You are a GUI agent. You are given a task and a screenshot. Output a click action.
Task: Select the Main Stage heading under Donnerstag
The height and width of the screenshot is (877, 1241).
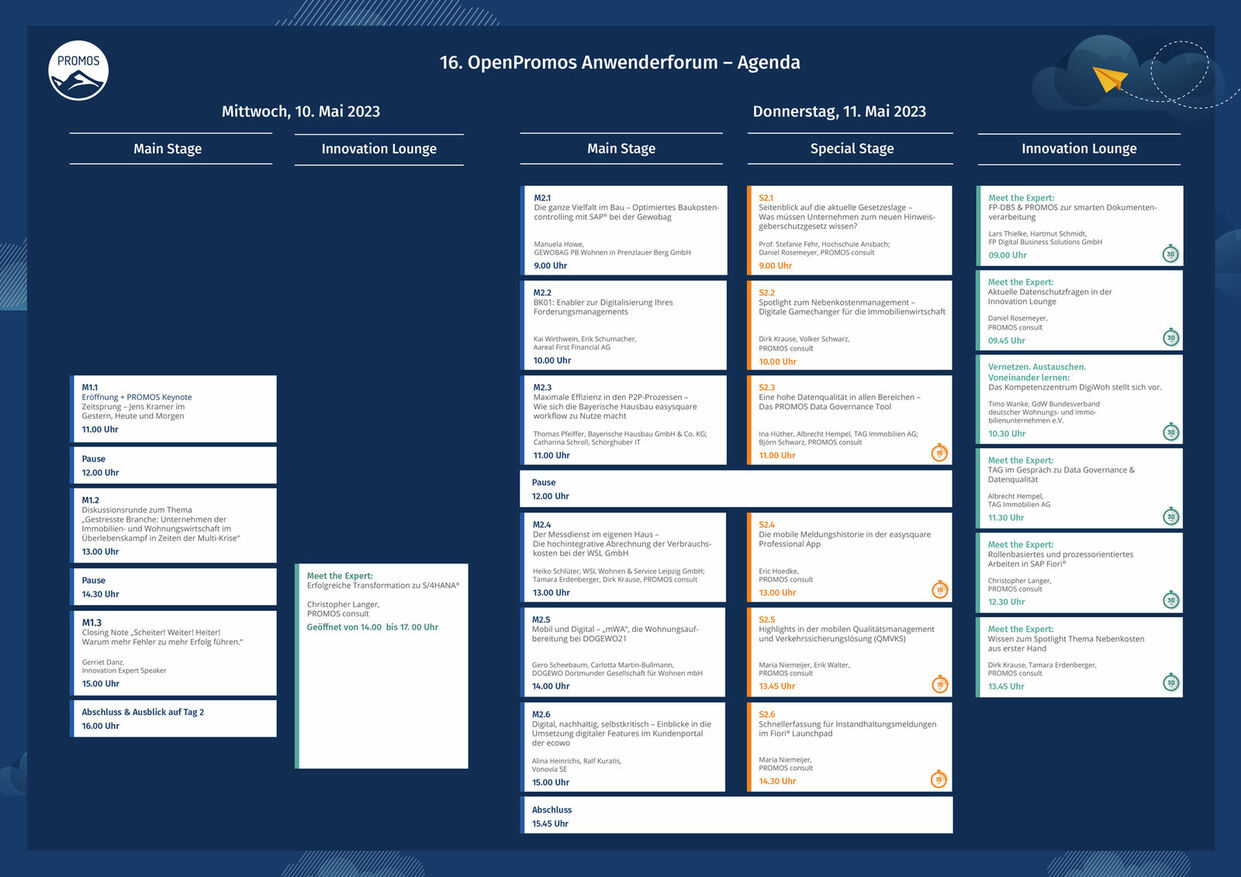point(621,149)
